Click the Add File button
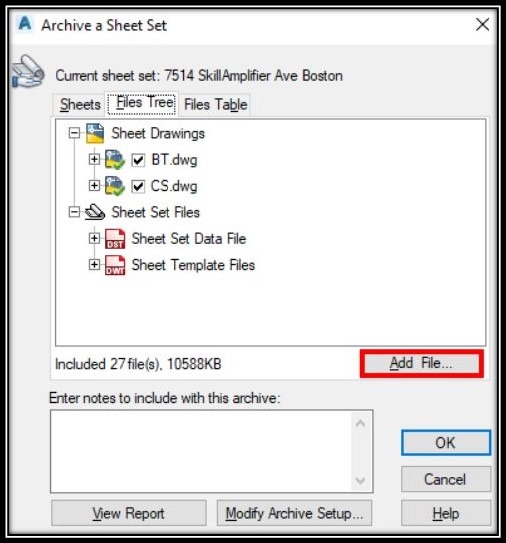Viewport: 506px width, 543px height. (421, 363)
